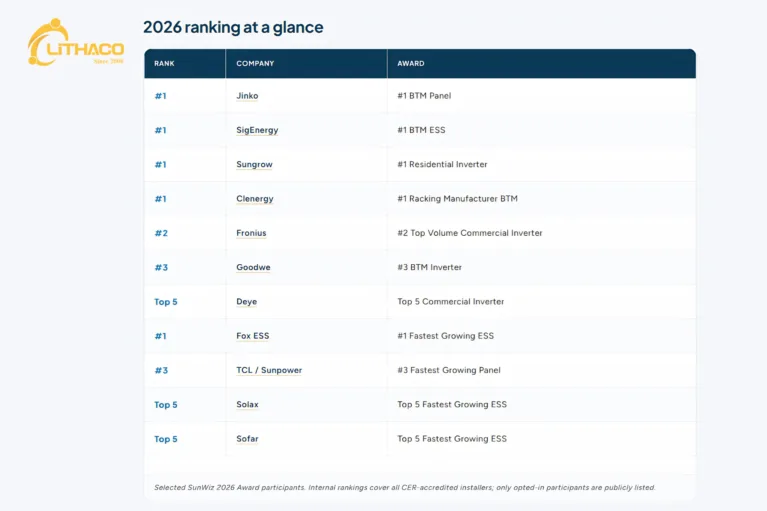Open the Clenergy company link
The height and width of the screenshot is (511, 767).
[x=255, y=199]
